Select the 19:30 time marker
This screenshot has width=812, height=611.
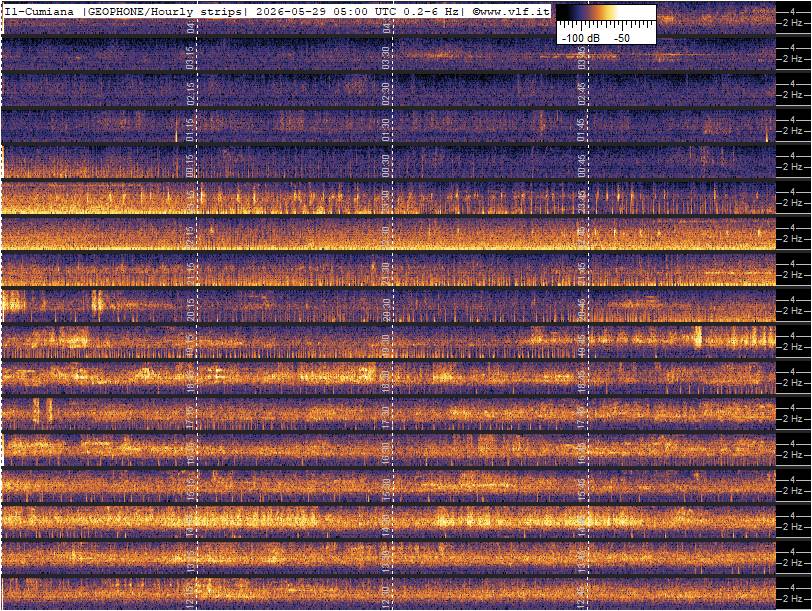click(x=386, y=345)
